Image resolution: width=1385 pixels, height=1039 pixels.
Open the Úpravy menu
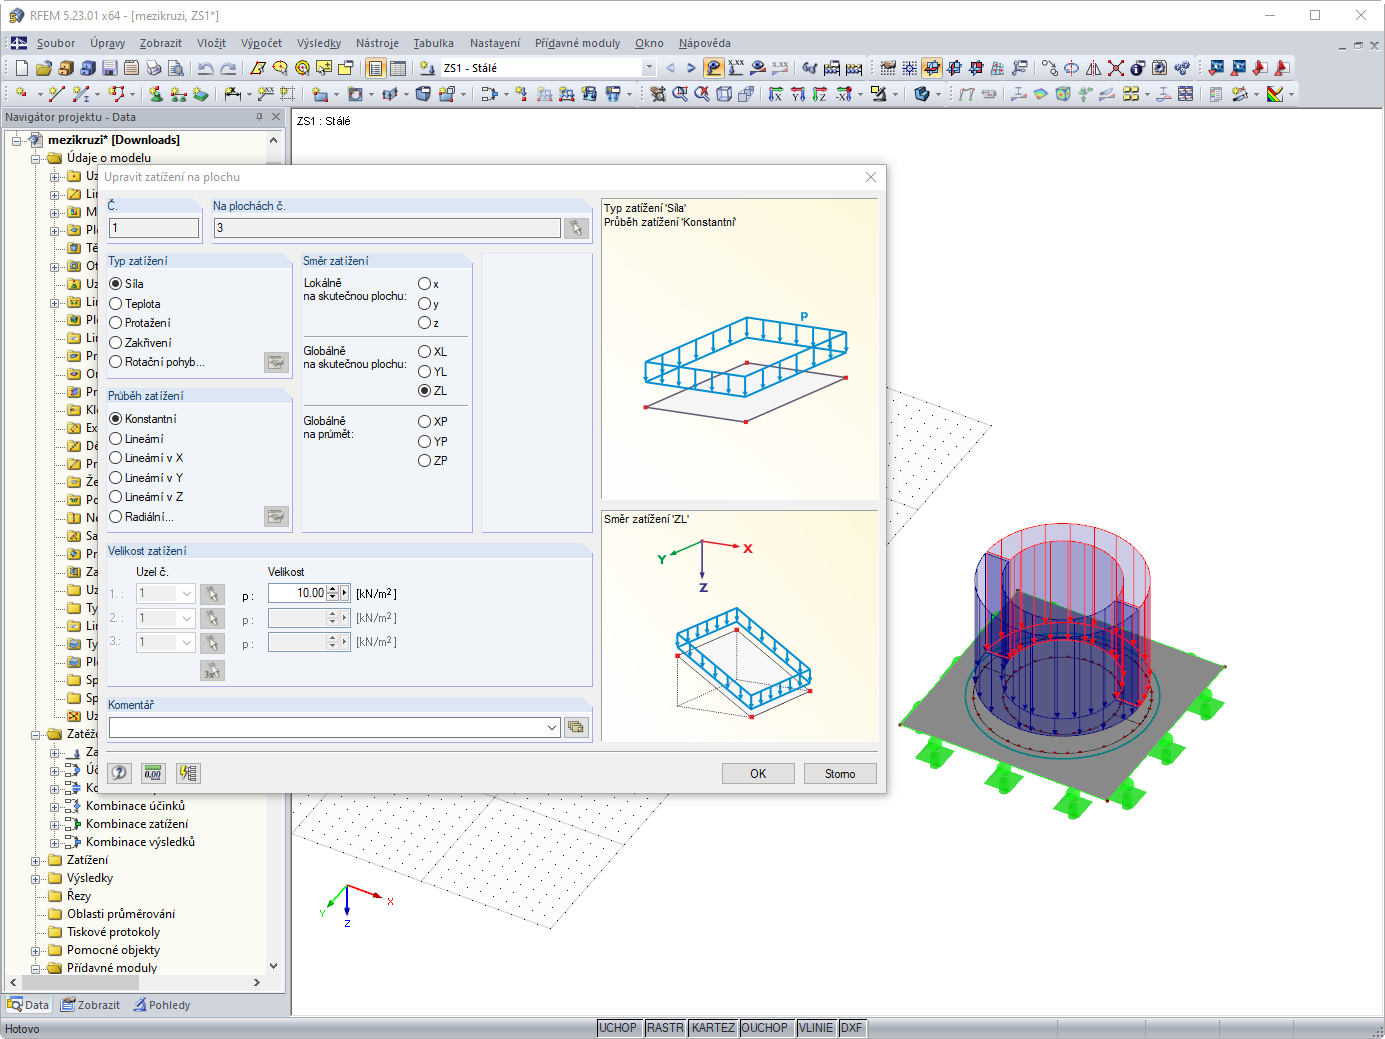[x=107, y=43]
